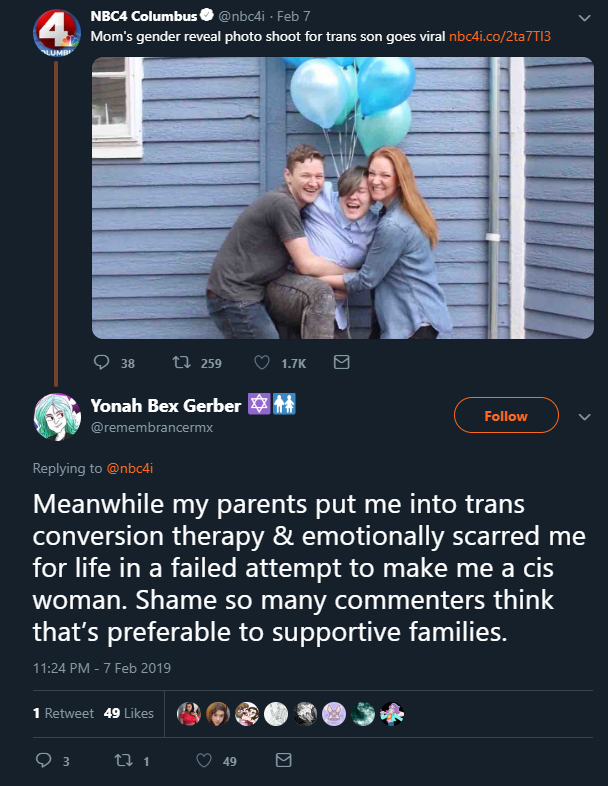This screenshot has width=608, height=786.
Task: Open Yonah Bex Gerber's profile avatar
Action: [x=57, y=417]
